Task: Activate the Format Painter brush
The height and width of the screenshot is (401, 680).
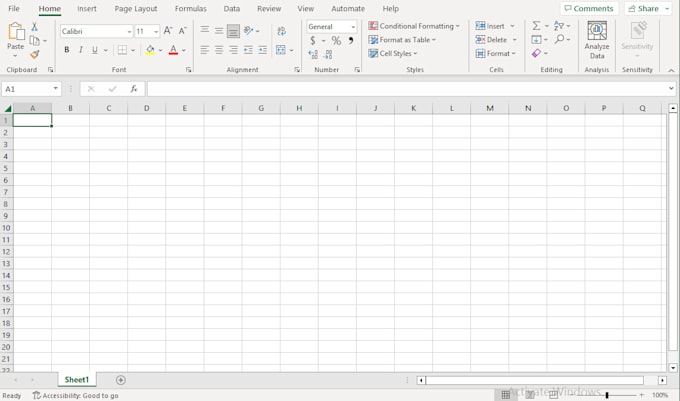Action: pyautogui.click(x=35, y=54)
